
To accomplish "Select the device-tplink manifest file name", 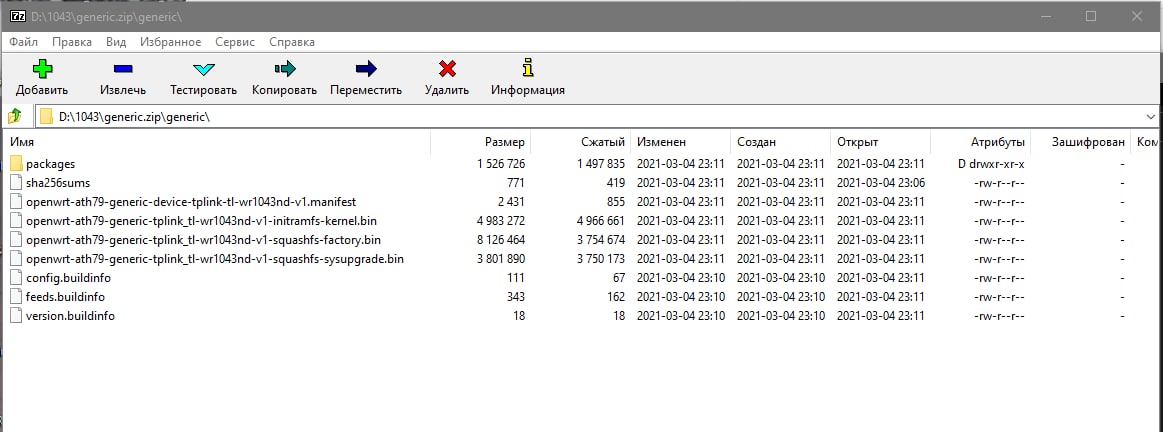I will tap(191, 202).
